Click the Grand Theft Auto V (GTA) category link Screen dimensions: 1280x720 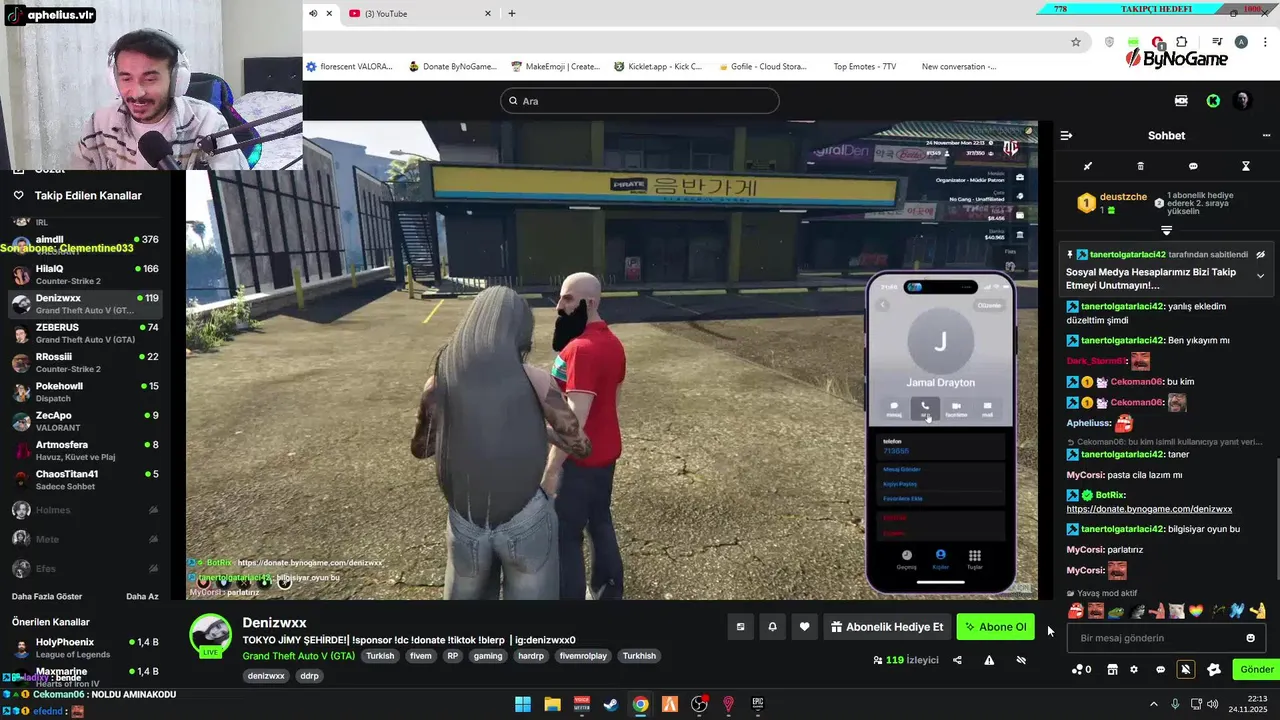coord(298,656)
